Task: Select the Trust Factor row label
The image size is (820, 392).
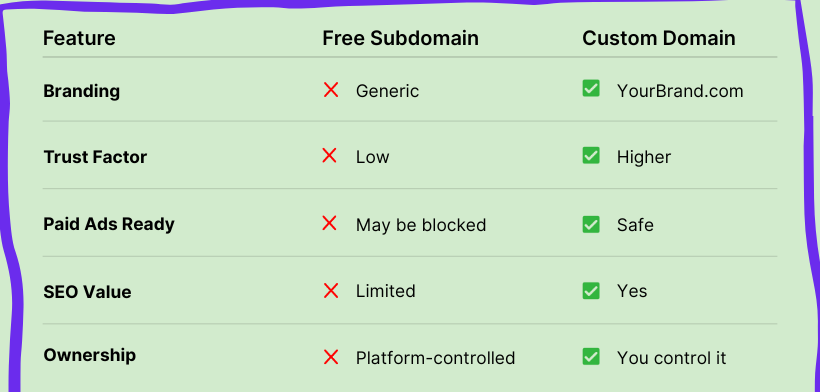Action: tap(95, 157)
